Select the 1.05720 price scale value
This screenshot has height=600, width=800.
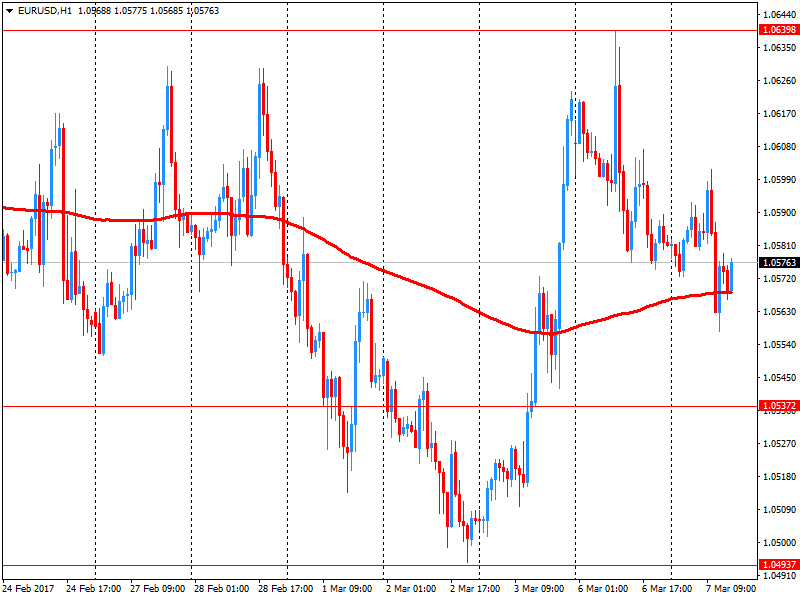click(779, 278)
